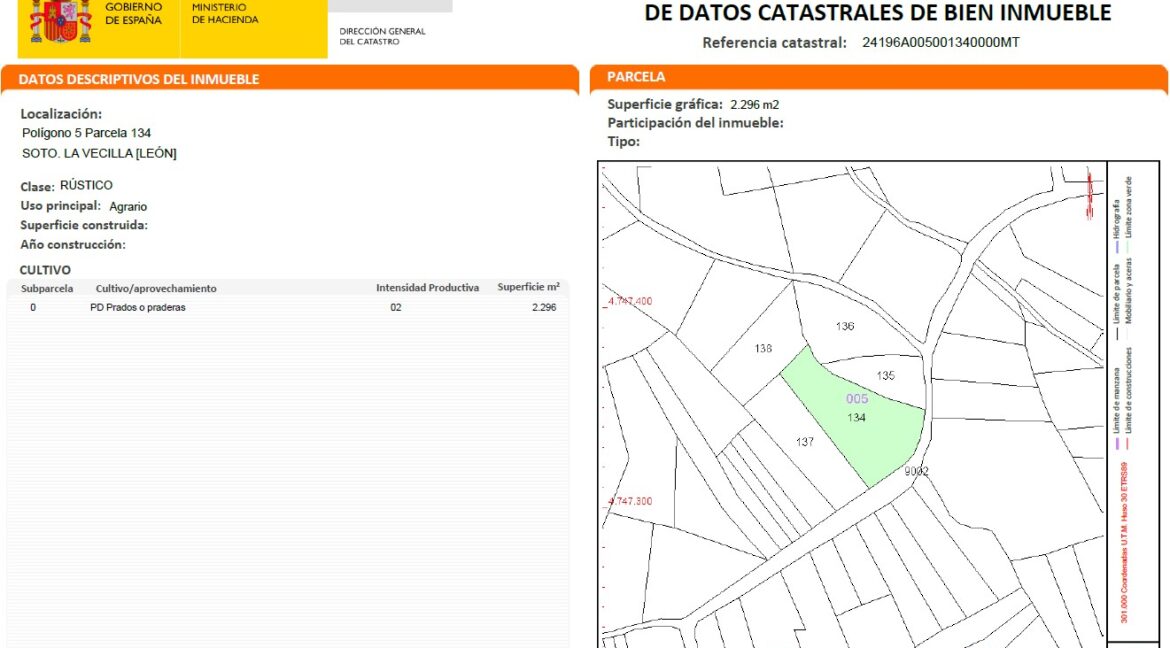Click the 'Superficie gráfica:' label
The height and width of the screenshot is (648, 1170).
(x=665, y=105)
